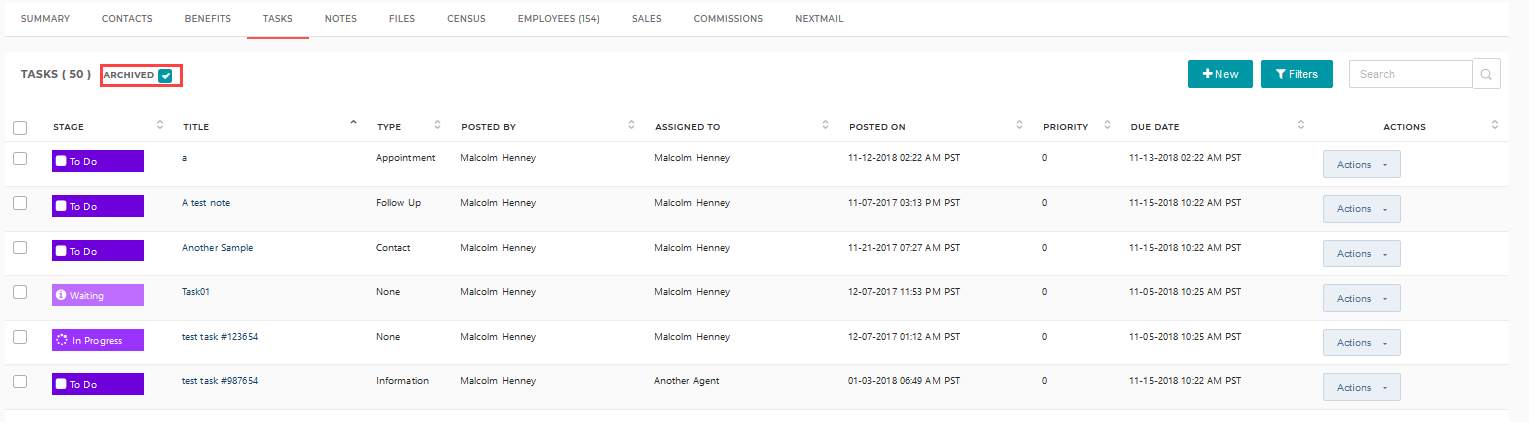Open Actions dropdown for task 'a'
1529x422 pixels.
[x=1361, y=164]
